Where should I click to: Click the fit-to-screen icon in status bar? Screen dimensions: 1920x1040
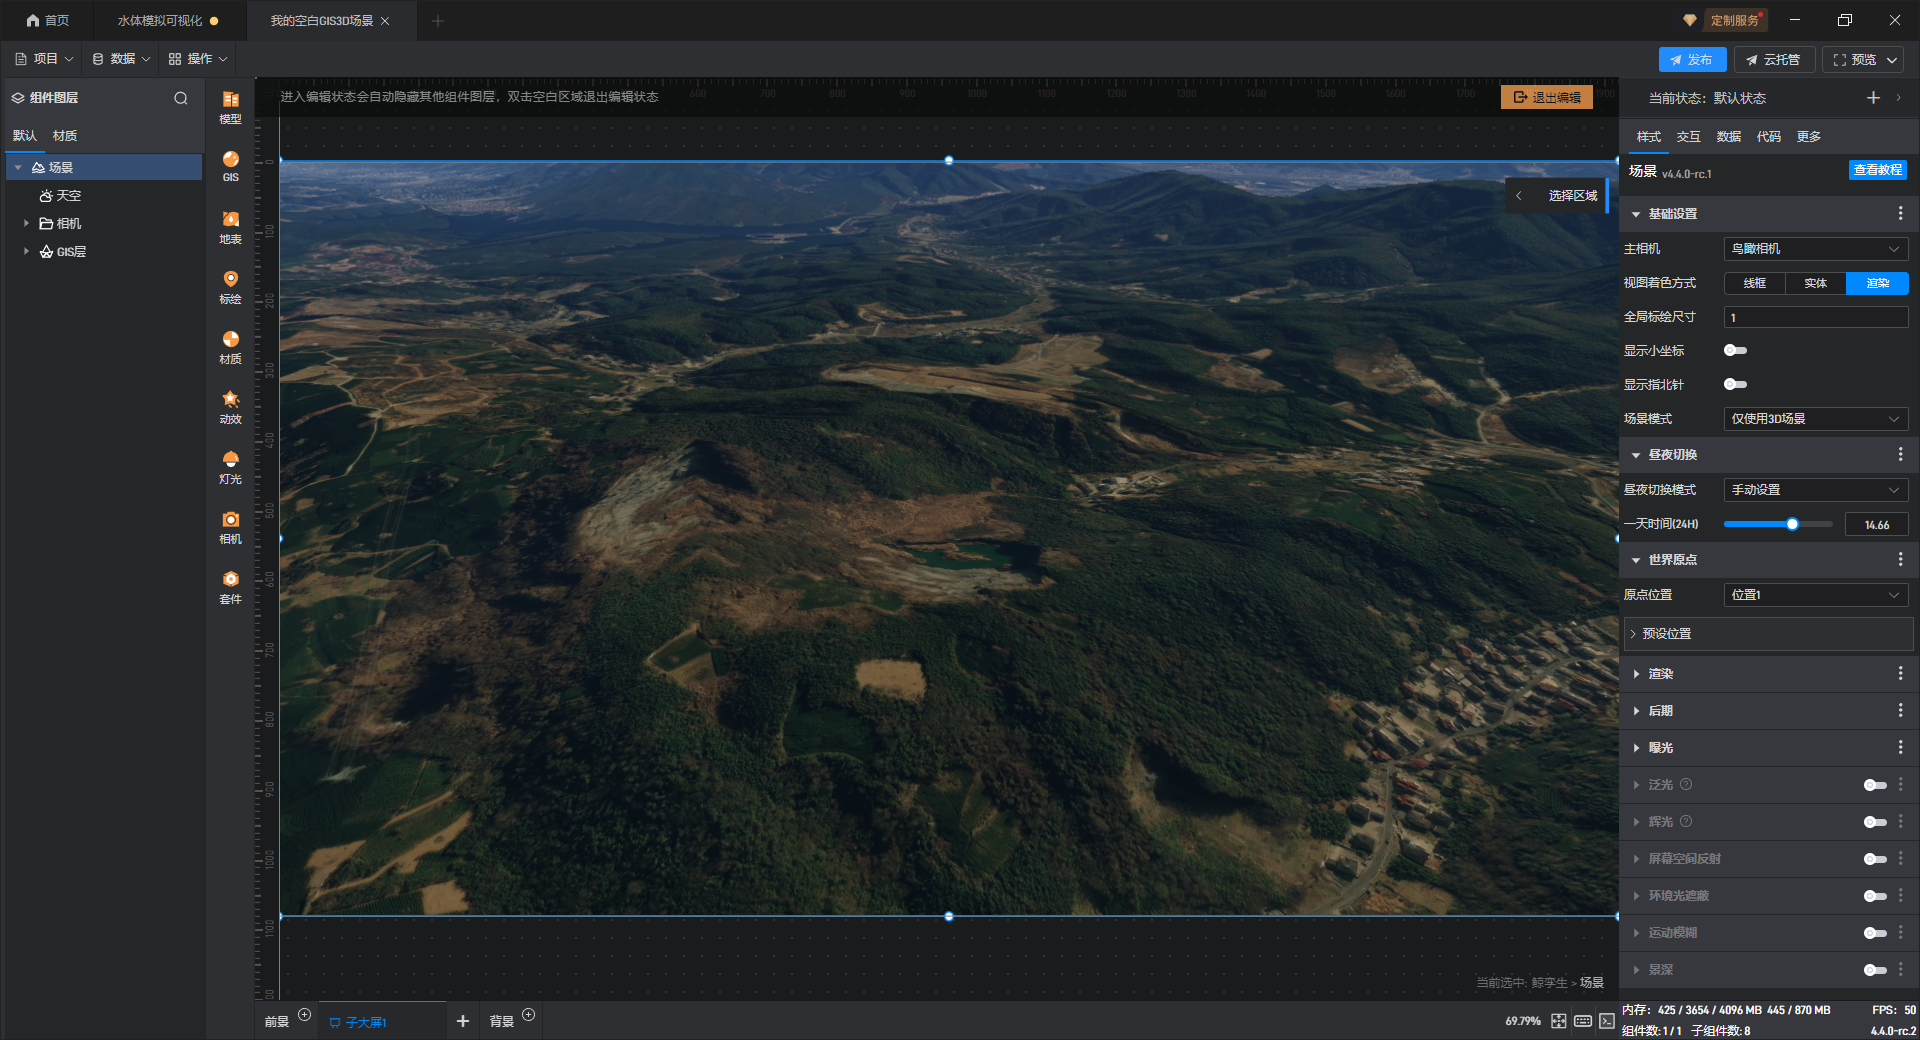click(x=1559, y=1021)
